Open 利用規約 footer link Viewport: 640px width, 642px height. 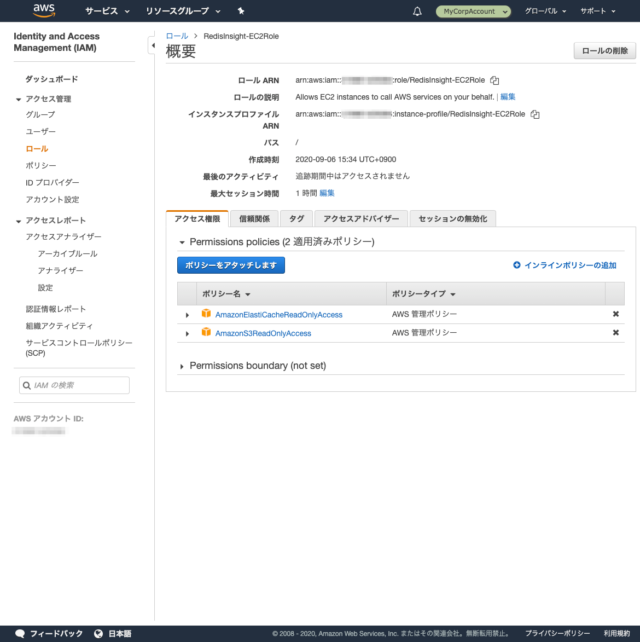pyautogui.click(x=617, y=633)
